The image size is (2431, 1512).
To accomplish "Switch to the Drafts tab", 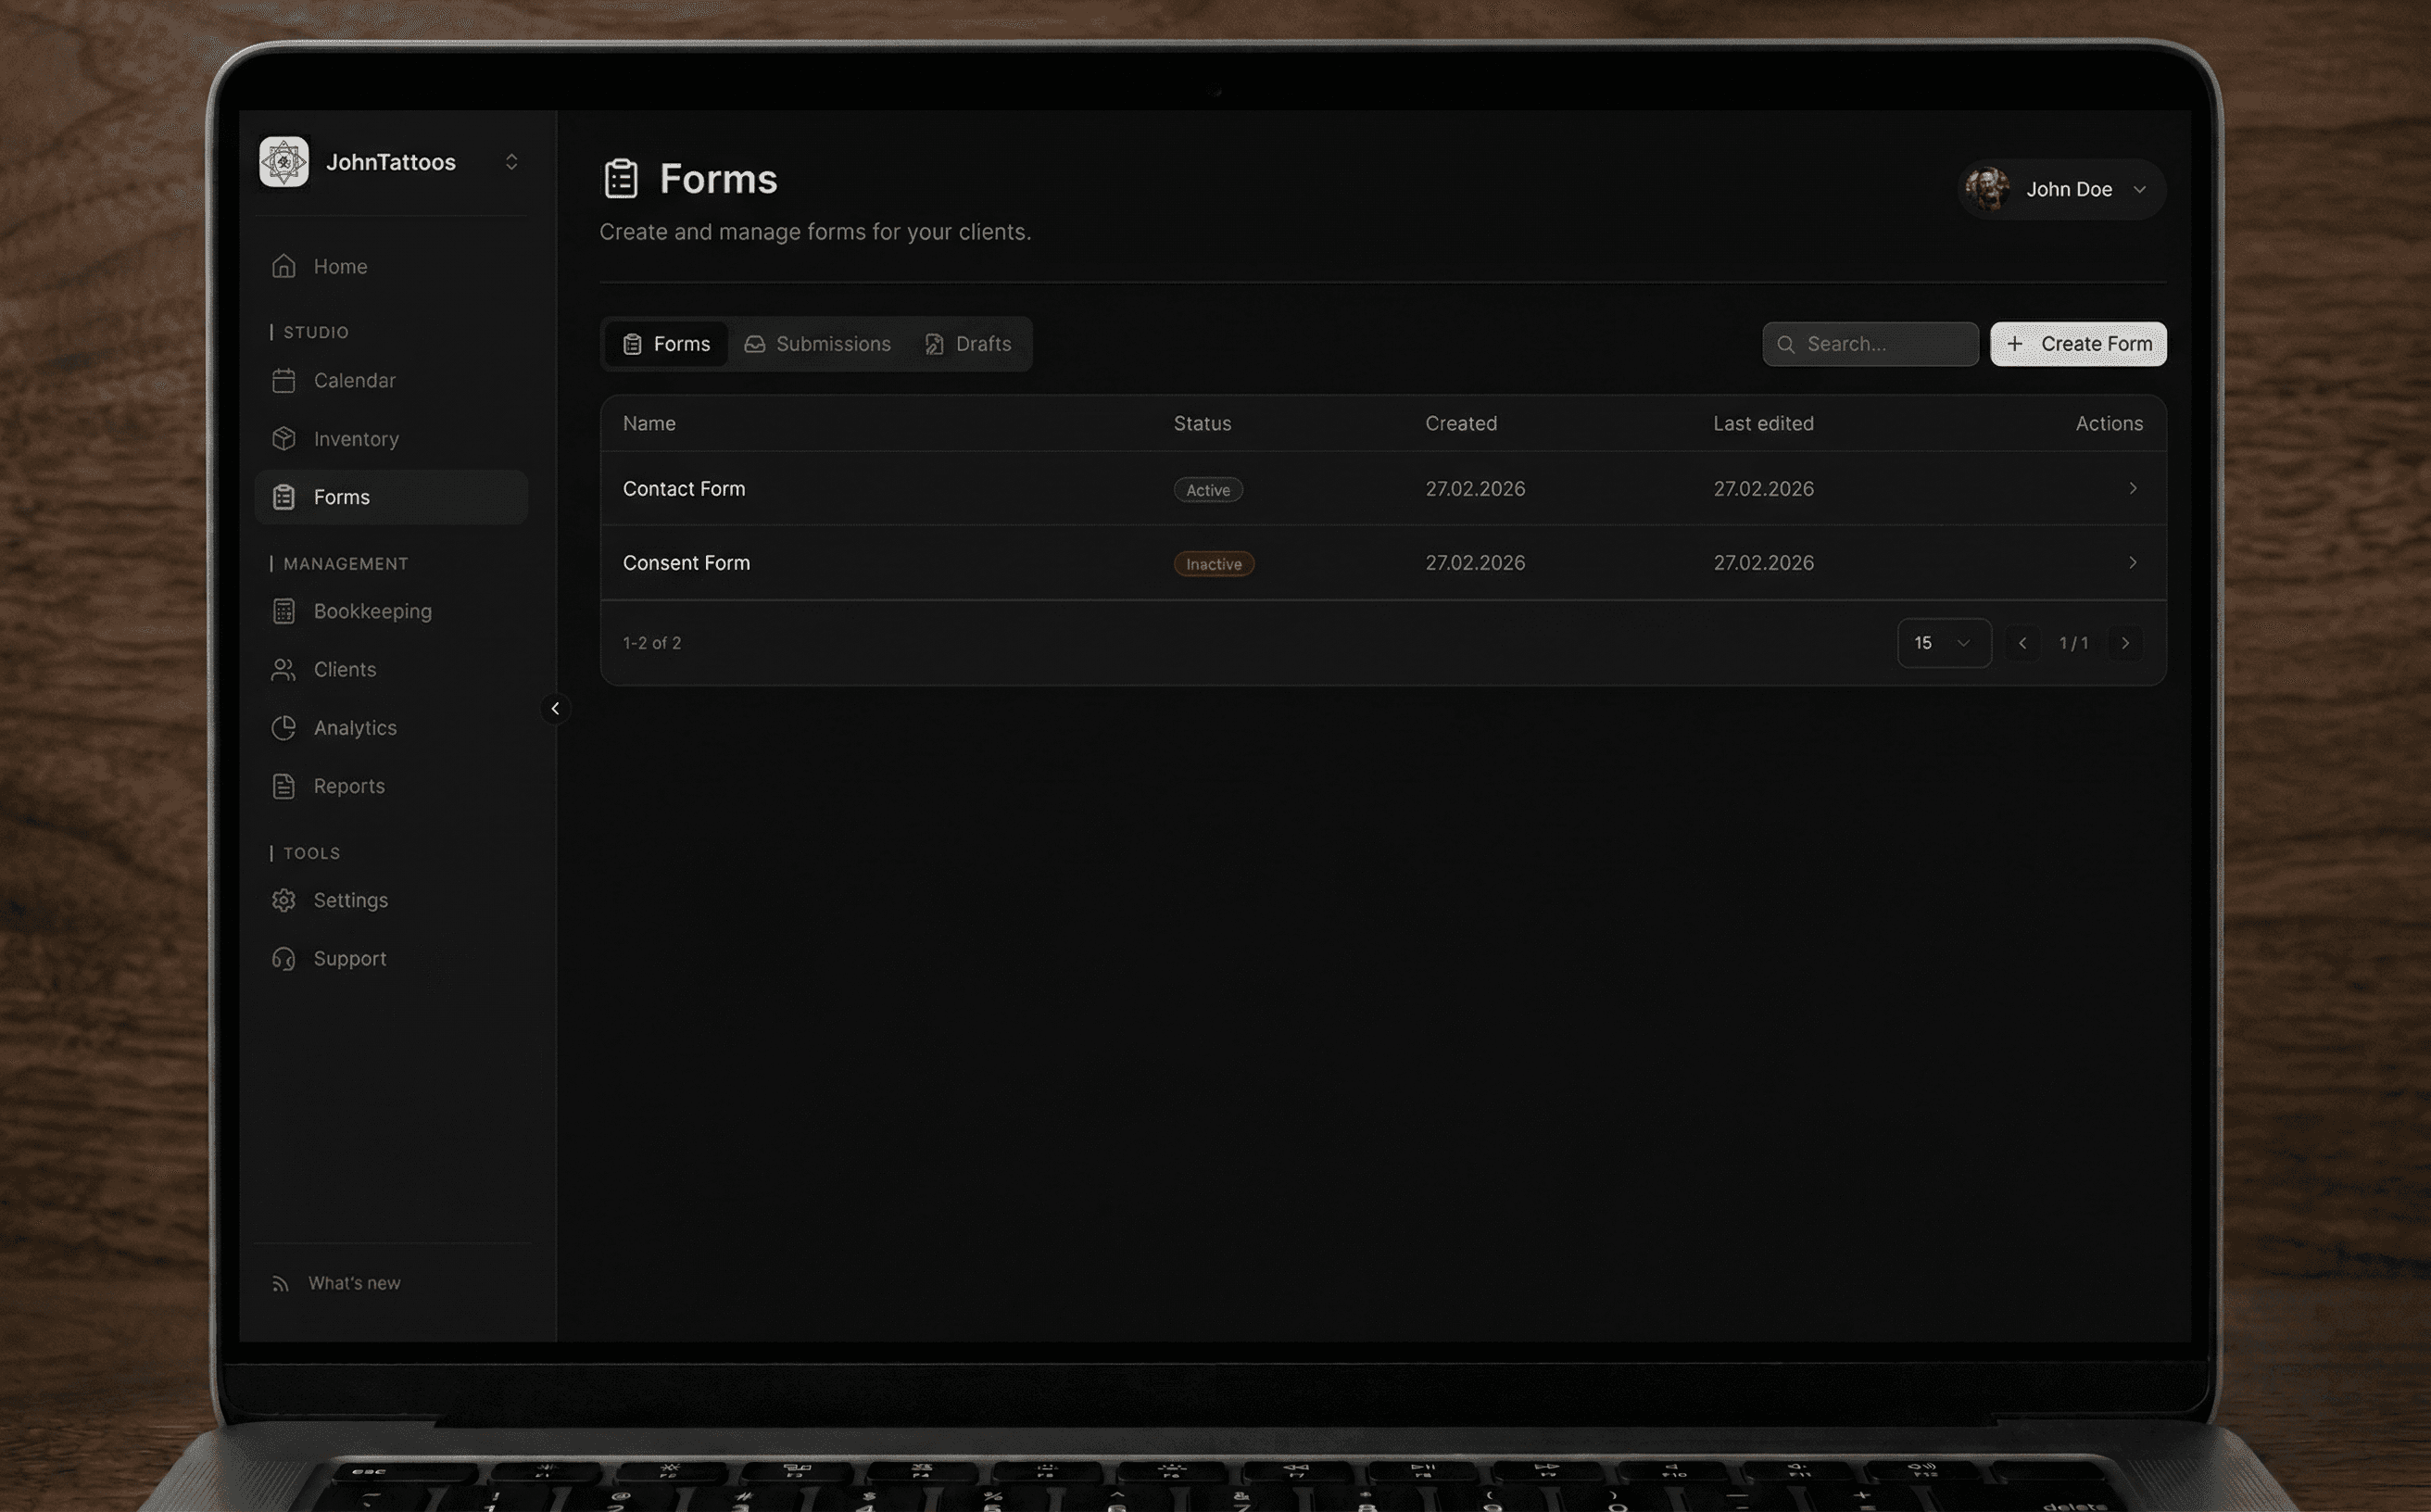I will tap(967, 344).
